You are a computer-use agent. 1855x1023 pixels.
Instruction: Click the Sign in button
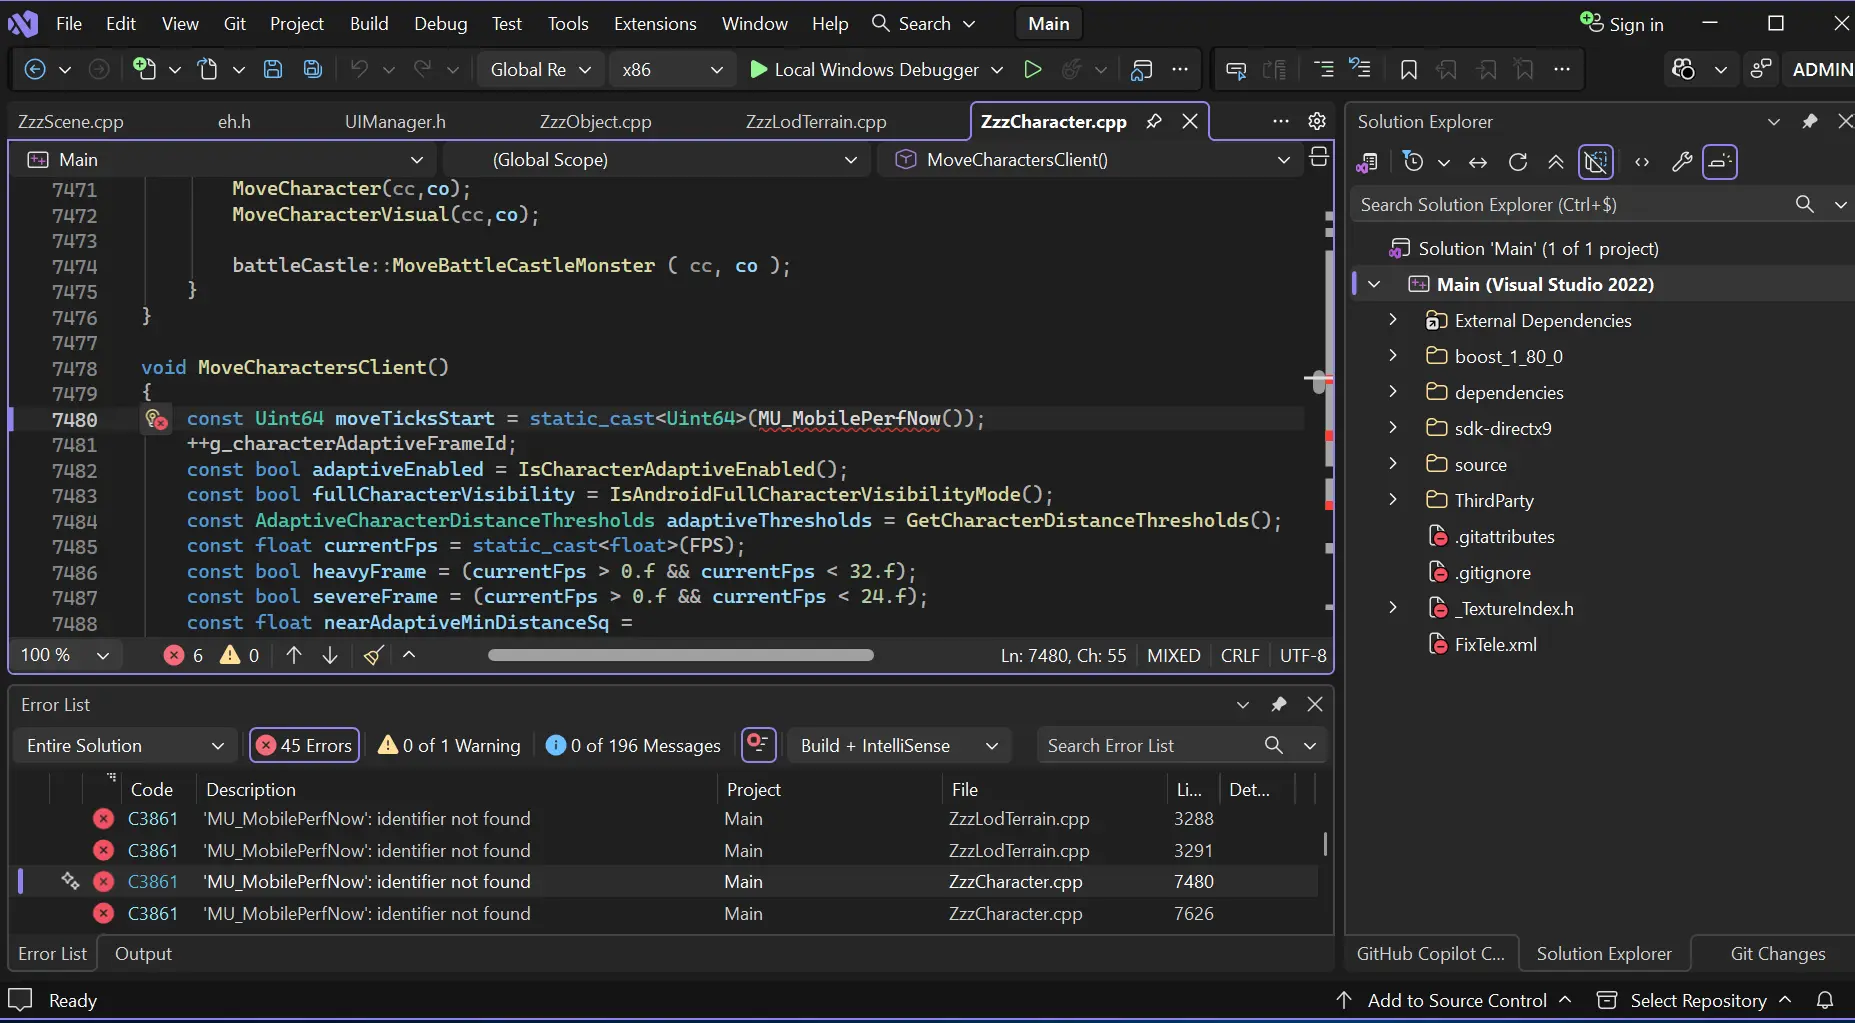click(1622, 24)
